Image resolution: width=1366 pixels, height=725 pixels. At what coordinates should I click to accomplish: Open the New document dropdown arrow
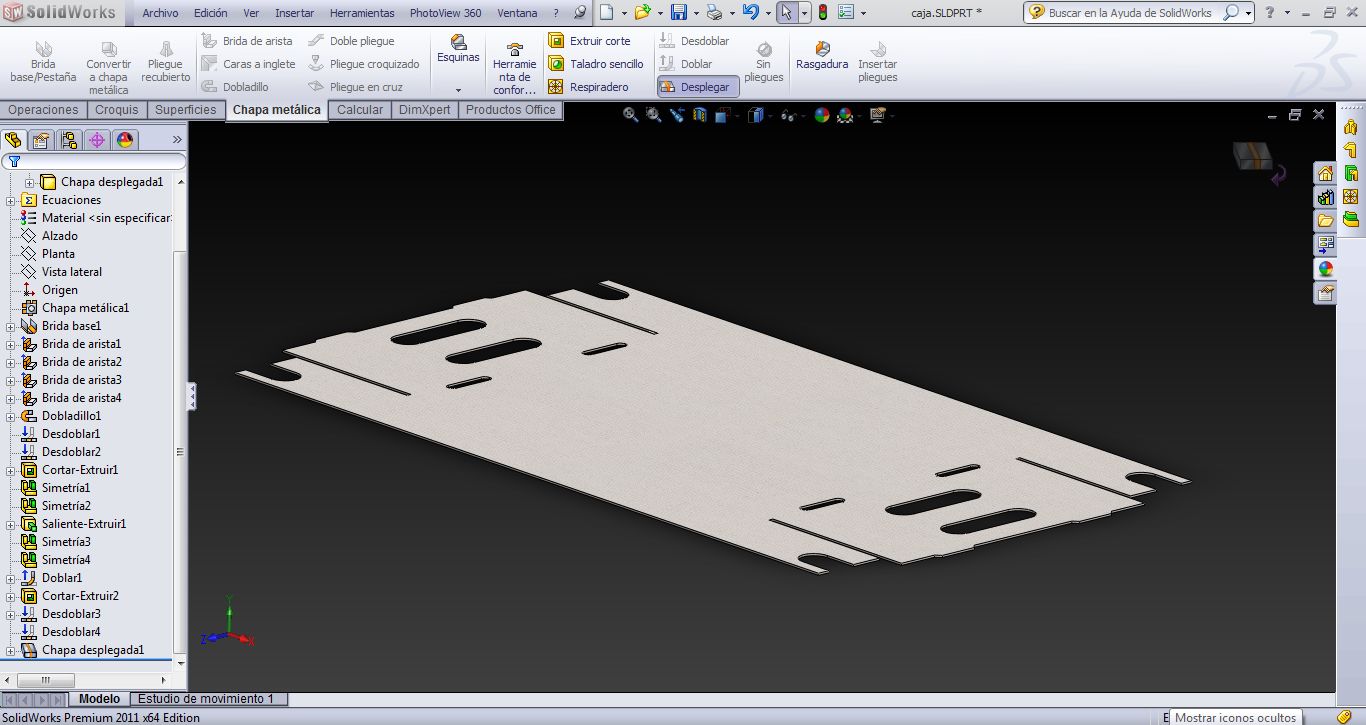pyautogui.click(x=624, y=14)
